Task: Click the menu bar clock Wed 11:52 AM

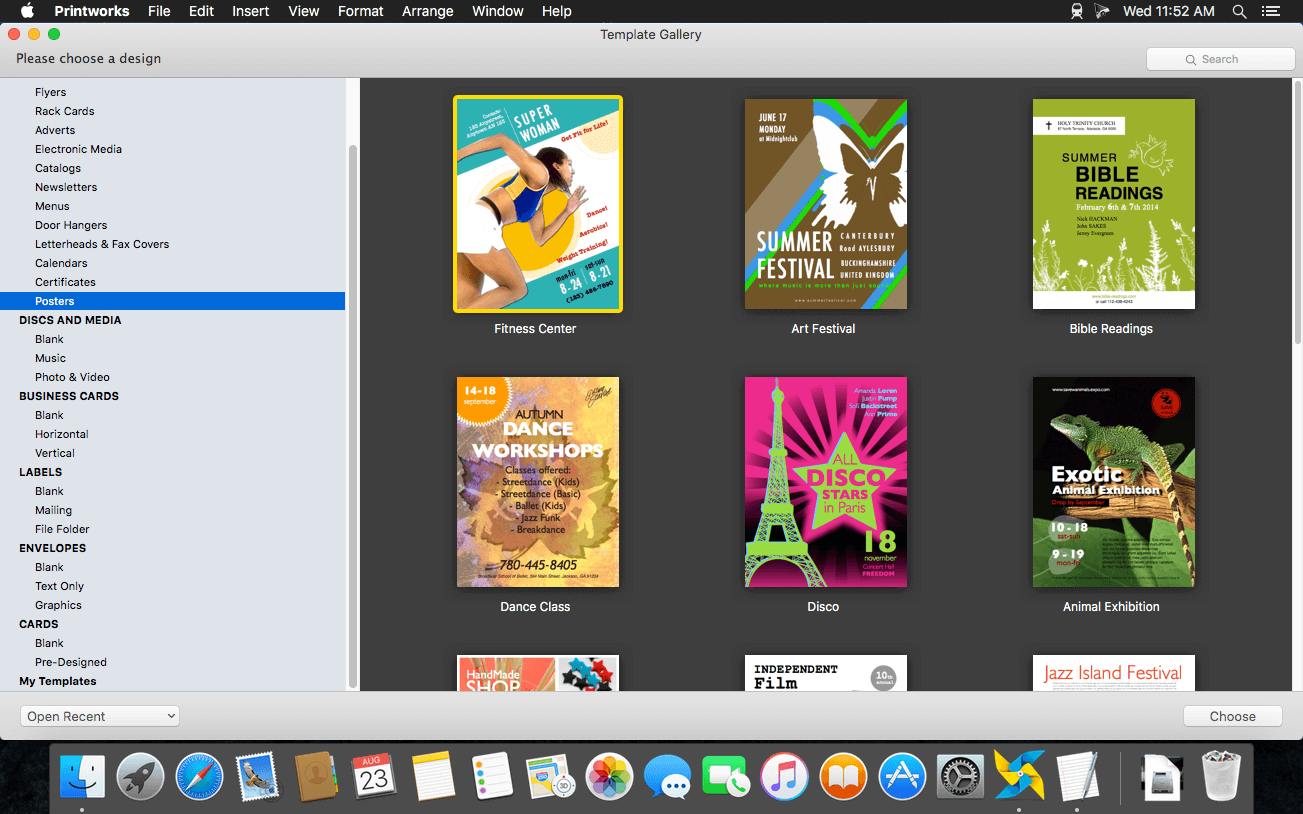Action: 1169,11
